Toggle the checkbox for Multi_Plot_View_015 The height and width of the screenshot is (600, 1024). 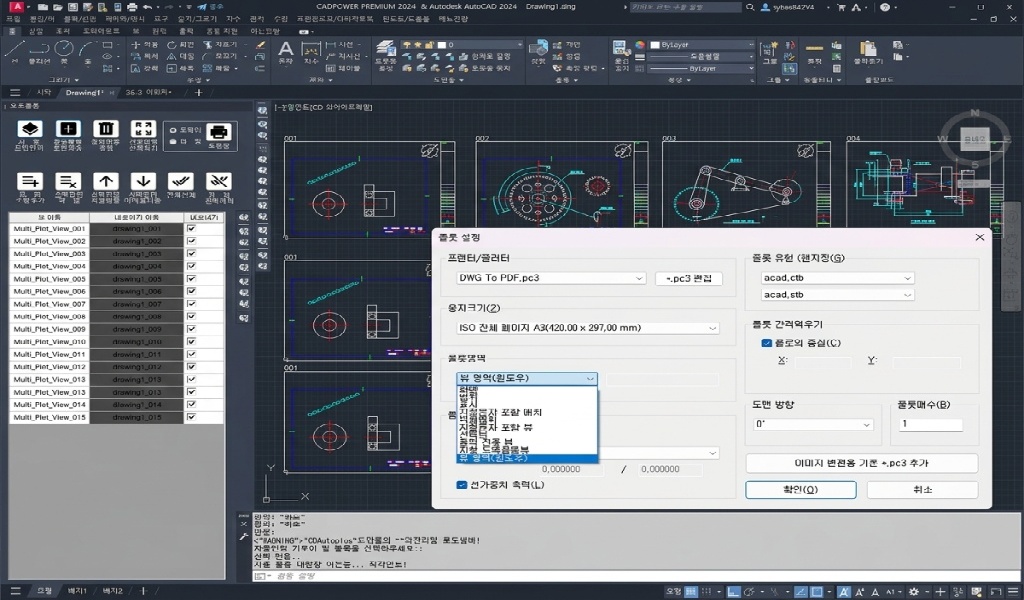[x=191, y=417]
